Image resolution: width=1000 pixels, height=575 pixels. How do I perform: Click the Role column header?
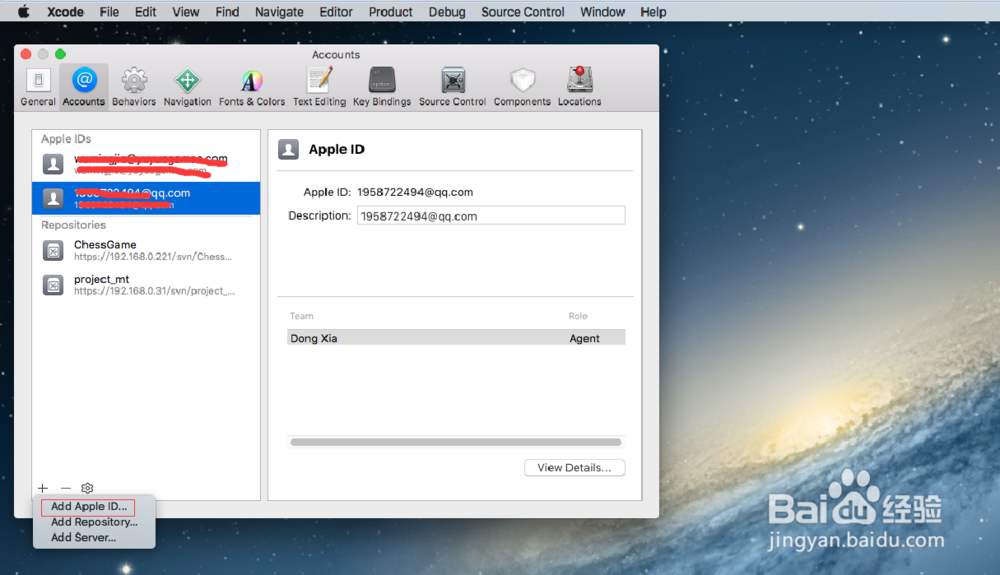pos(578,316)
